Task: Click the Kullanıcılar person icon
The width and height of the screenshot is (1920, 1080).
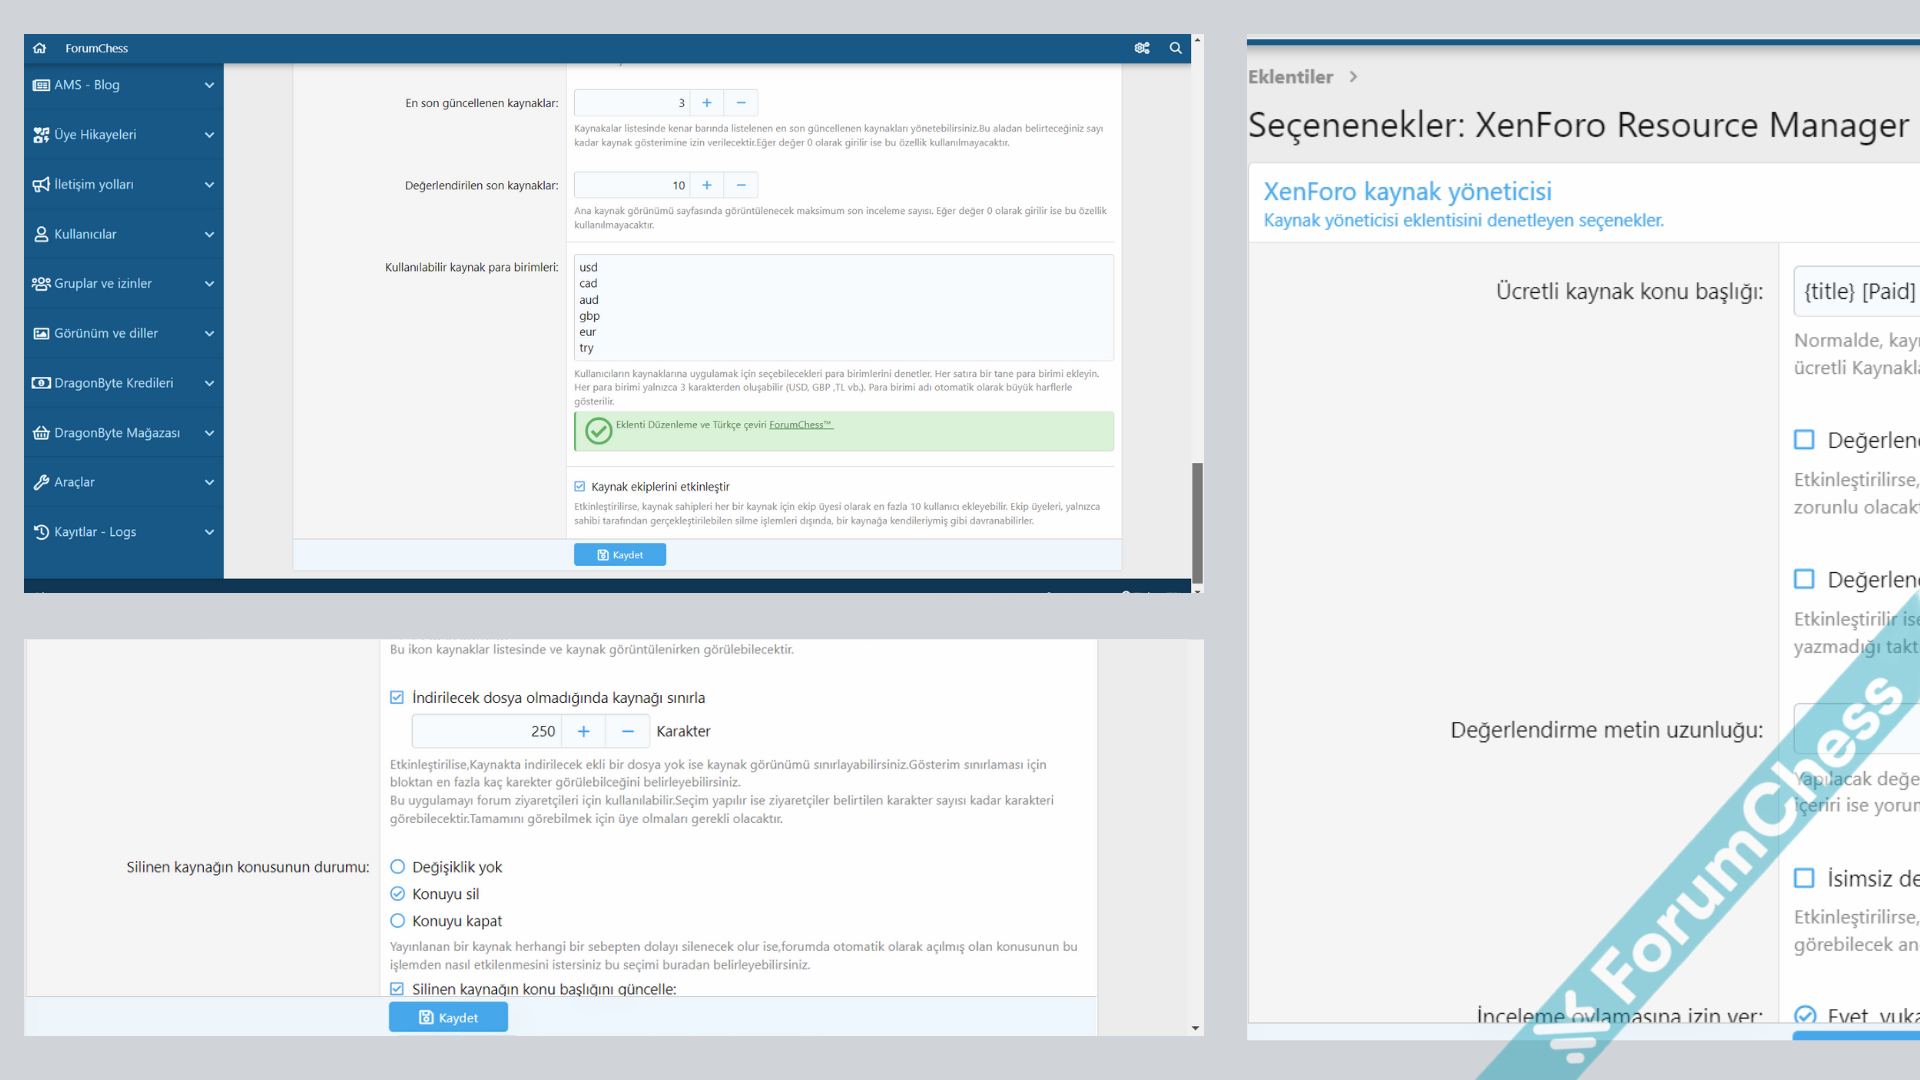Action: (41, 234)
